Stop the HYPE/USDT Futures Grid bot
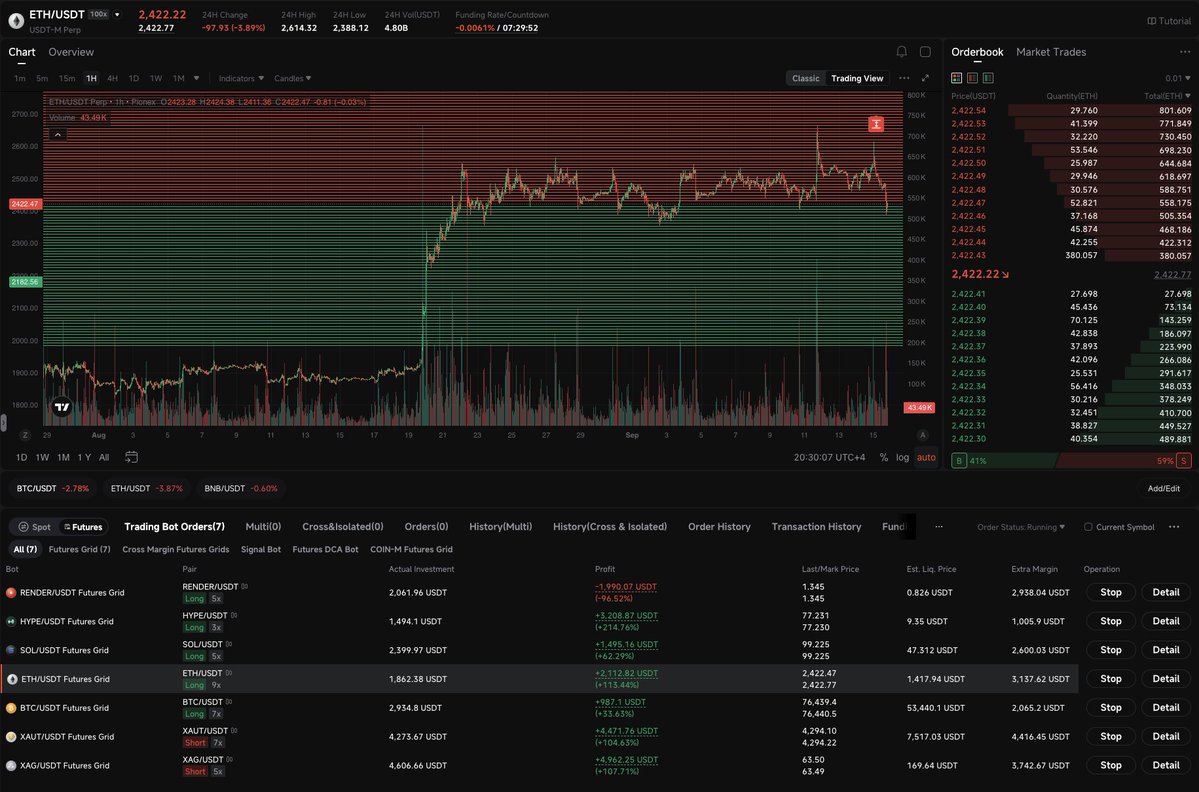The height and width of the screenshot is (792, 1199). click(1110, 622)
